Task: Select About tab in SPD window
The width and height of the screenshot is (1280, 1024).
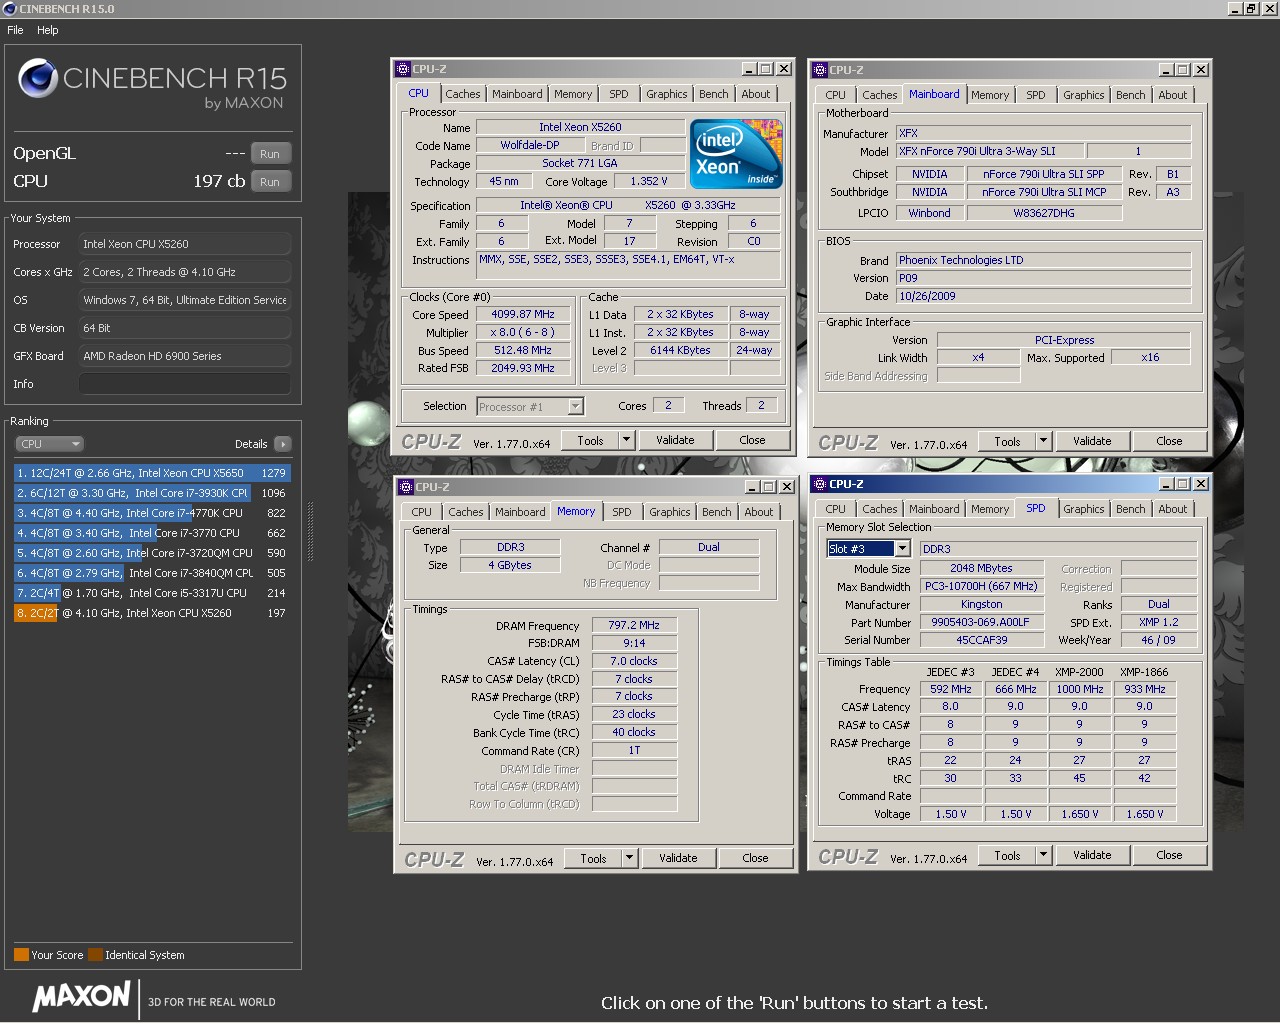Action: 1173,509
